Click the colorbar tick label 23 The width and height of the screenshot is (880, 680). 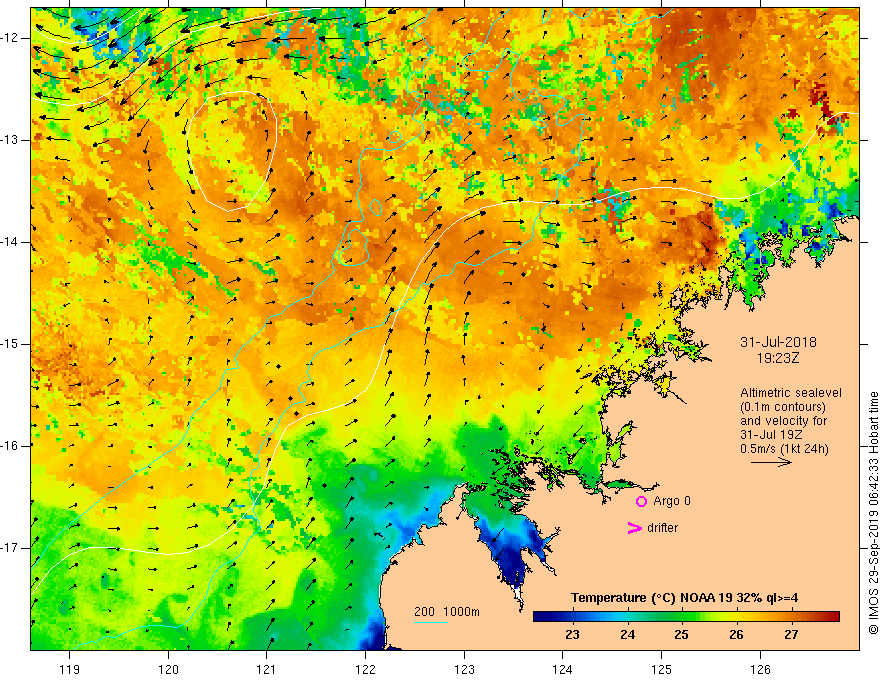(572, 635)
